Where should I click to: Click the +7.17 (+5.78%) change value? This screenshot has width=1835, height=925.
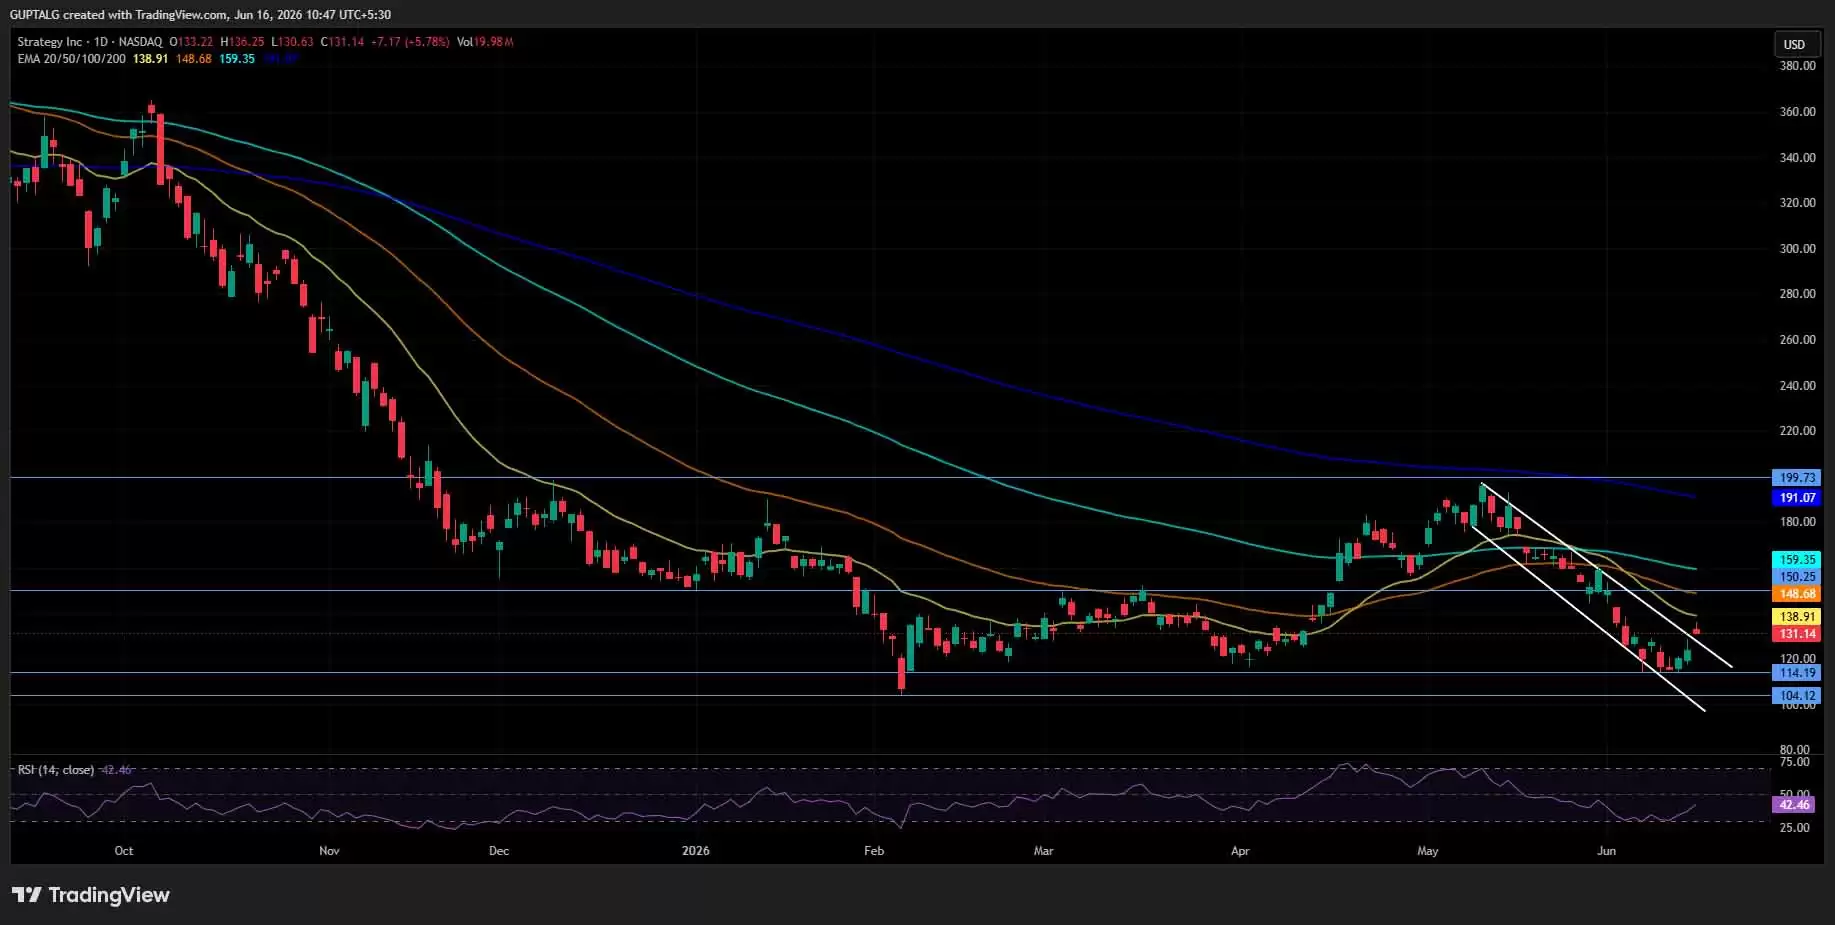pos(410,42)
